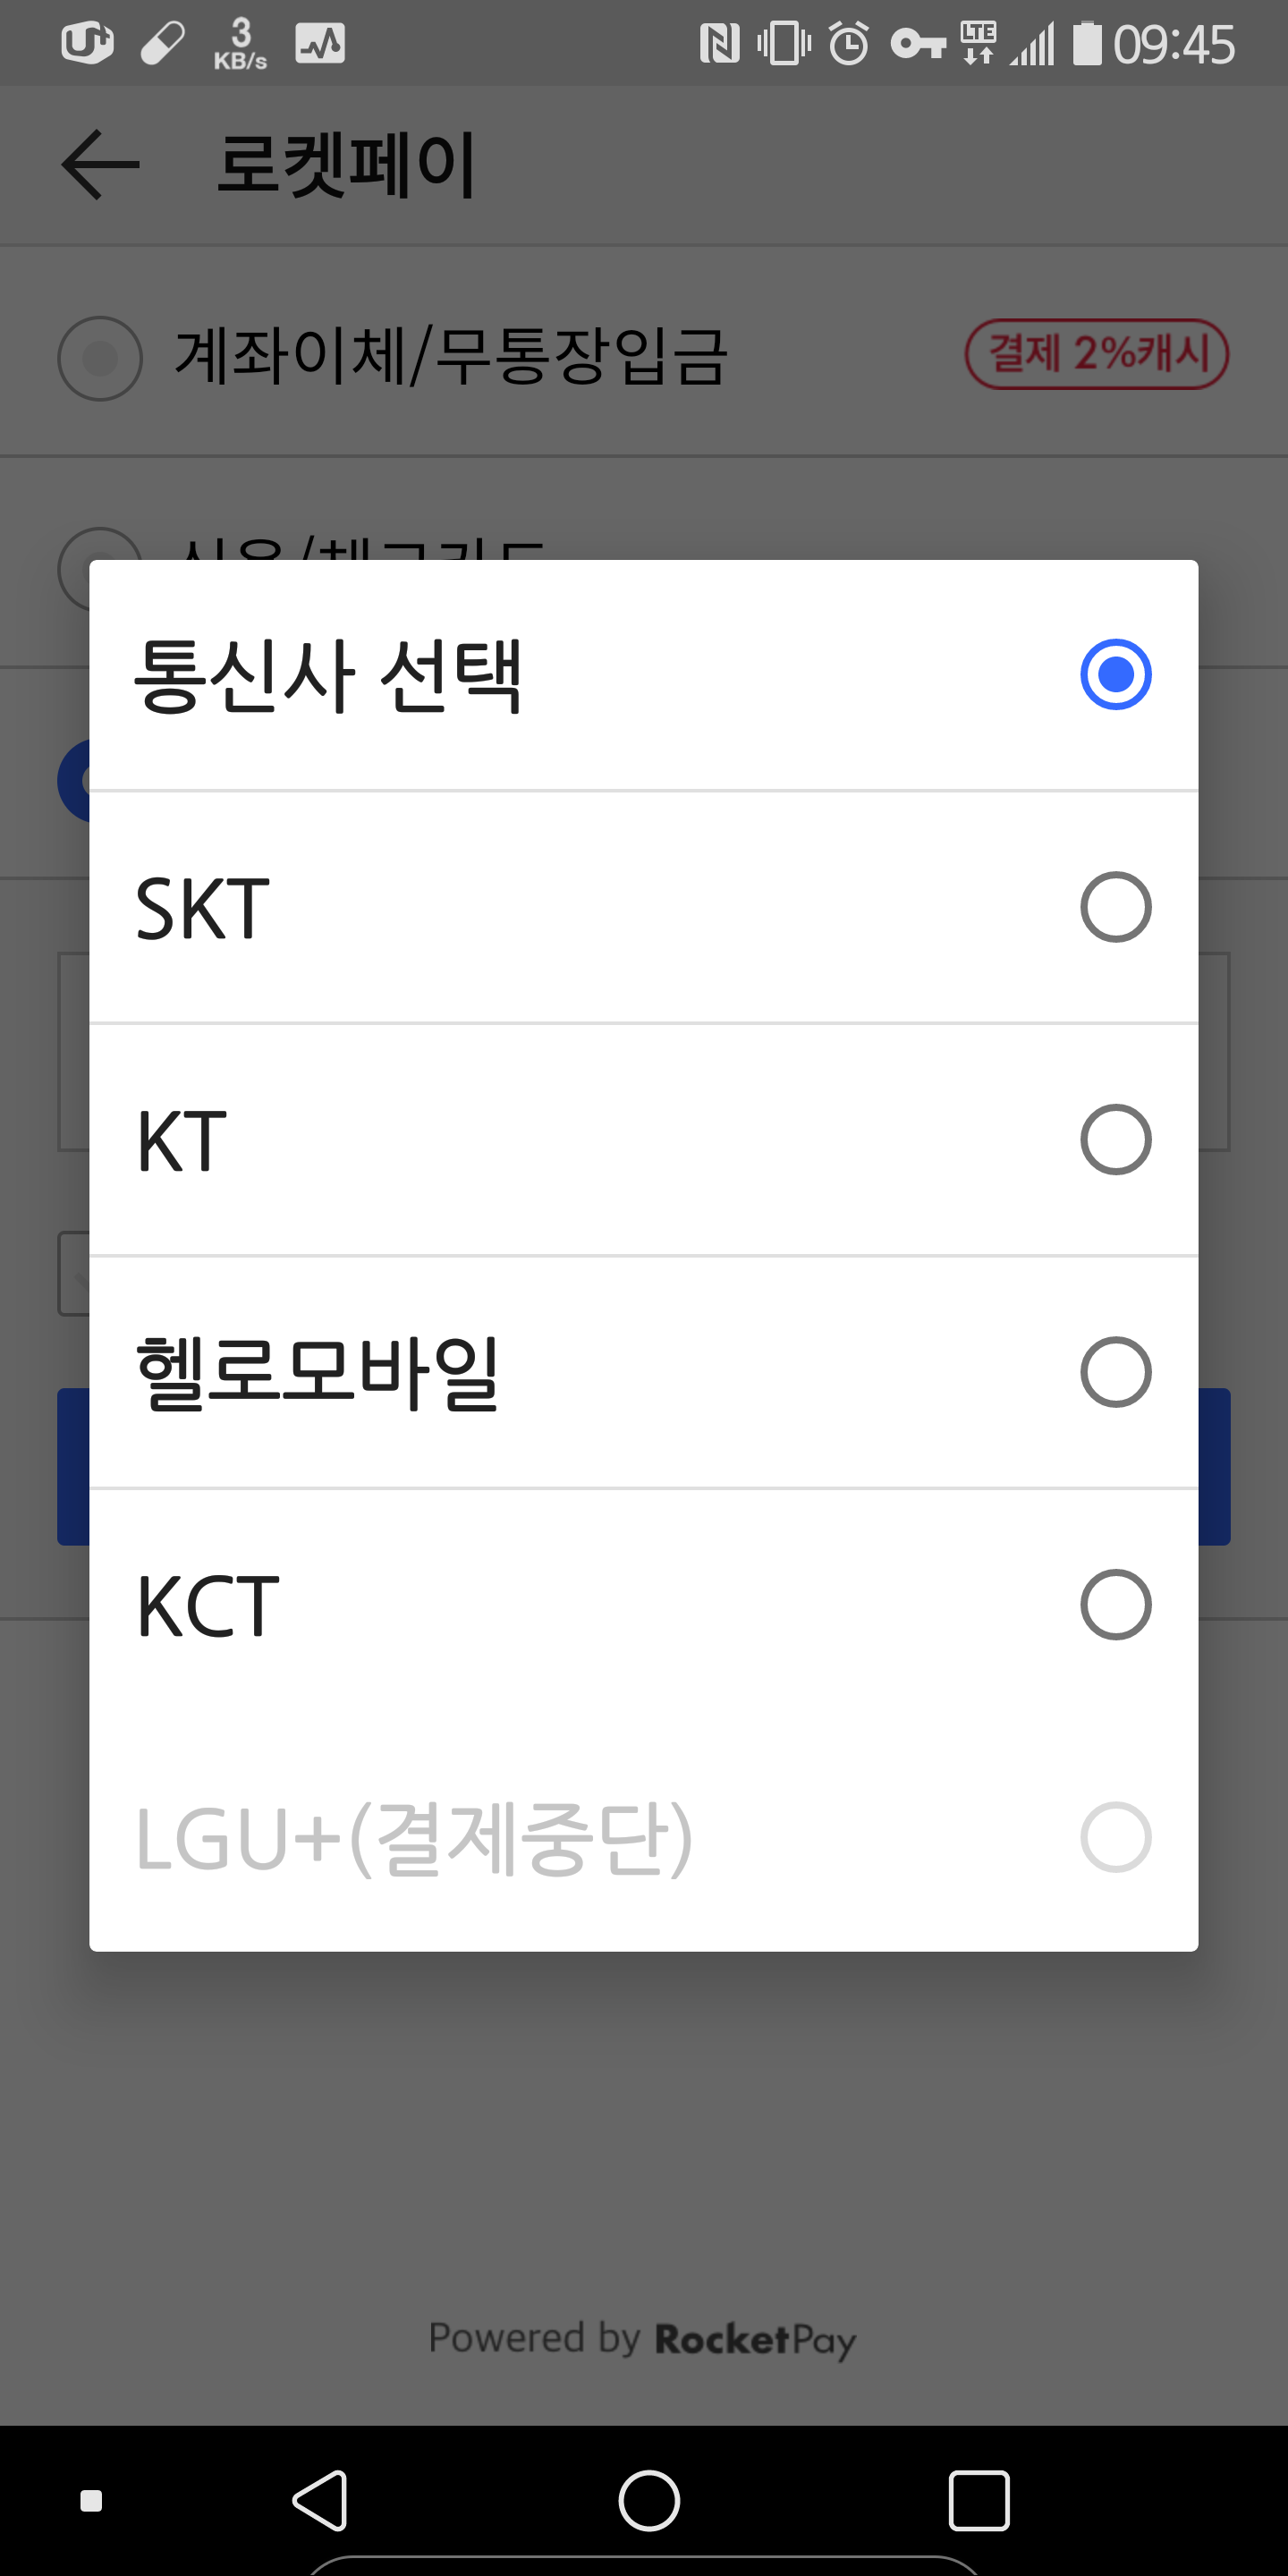Tap the back arrow in header
Viewport: 1288px width, 2576px height.
tap(100, 165)
